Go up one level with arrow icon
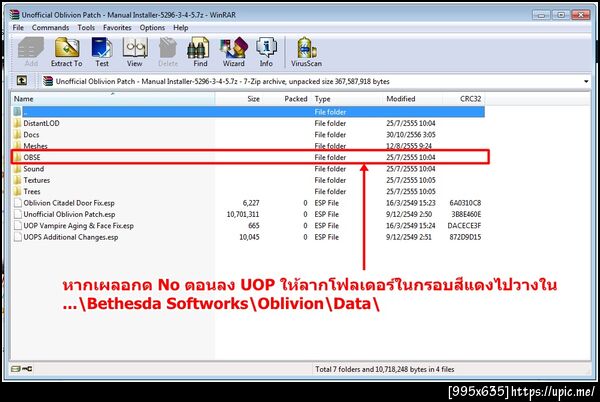The image size is (600, 402). pyautogui.click(x=22, y=81)
